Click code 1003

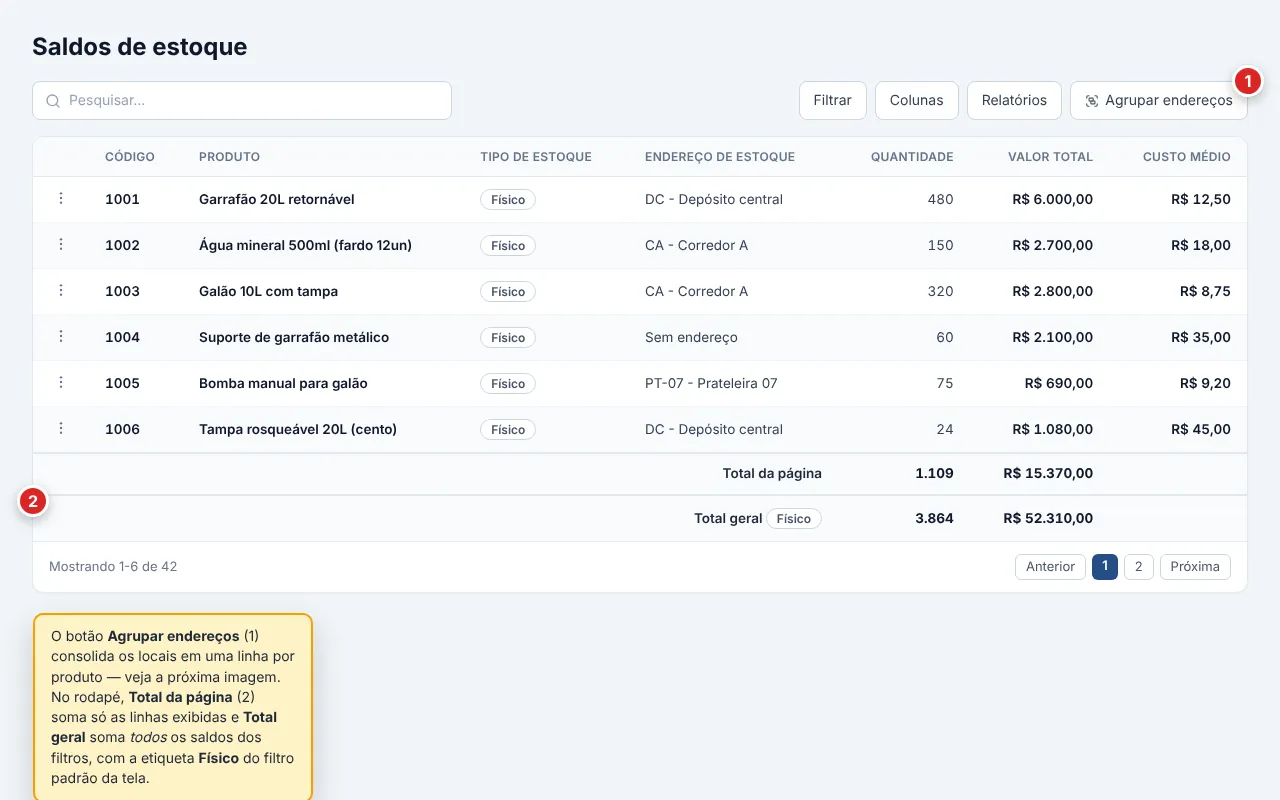122,291
